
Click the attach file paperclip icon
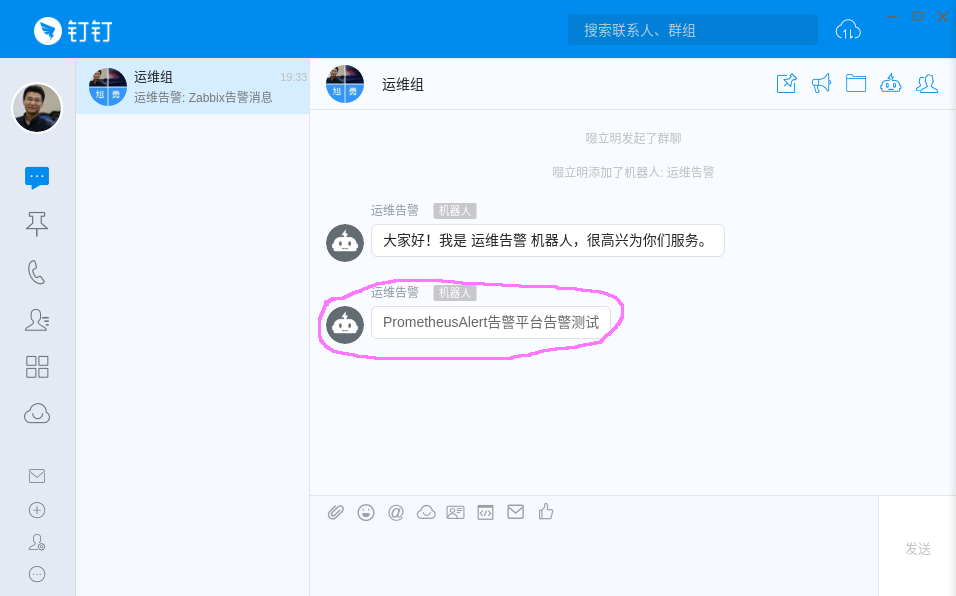point(336,512)
